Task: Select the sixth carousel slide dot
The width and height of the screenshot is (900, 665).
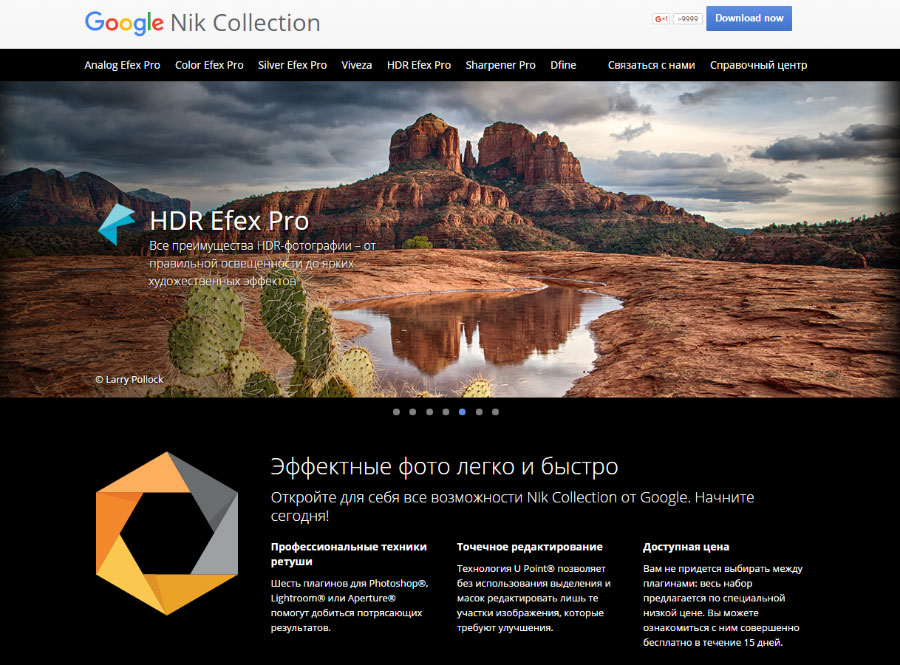Action: pos(479,412)
